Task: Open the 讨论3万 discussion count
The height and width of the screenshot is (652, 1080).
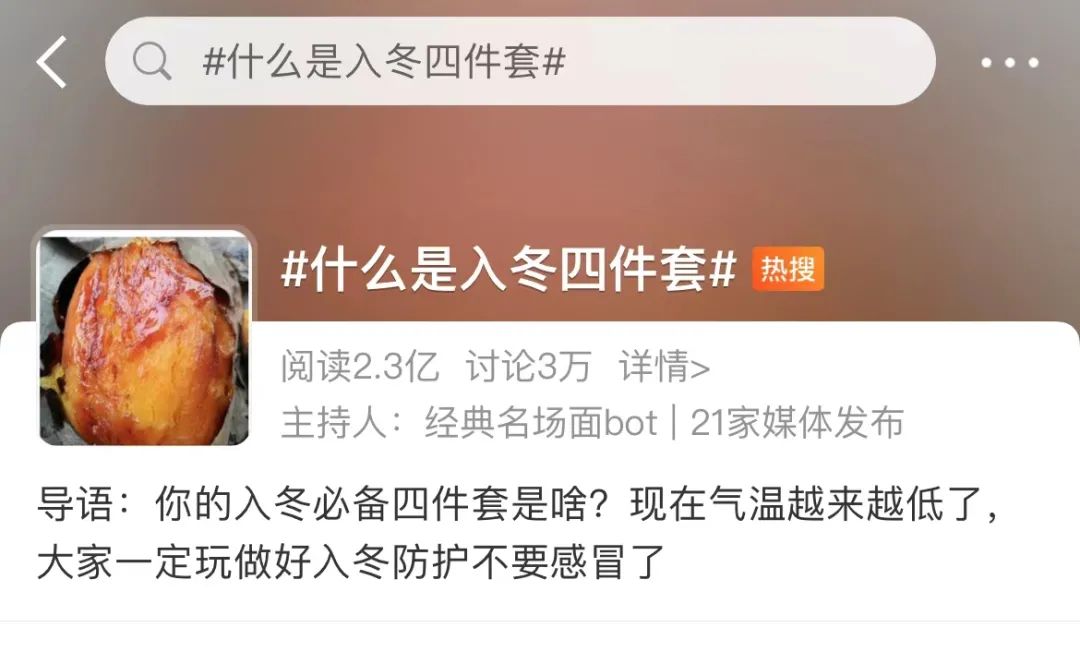Action: pos(528,366)
